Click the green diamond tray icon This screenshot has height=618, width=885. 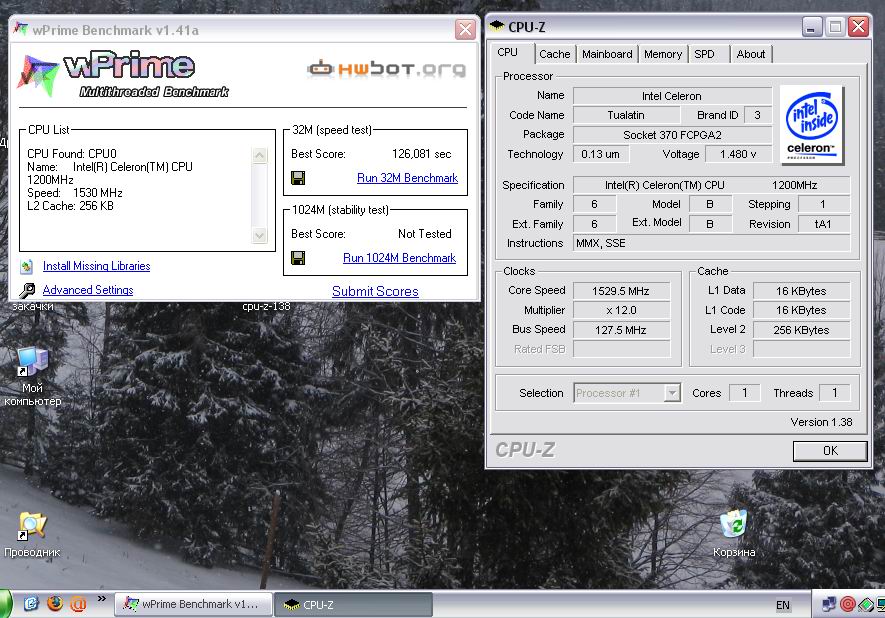[865, 605]
